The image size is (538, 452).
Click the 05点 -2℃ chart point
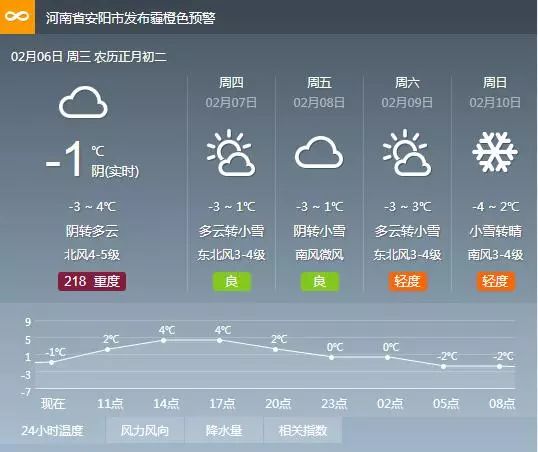443,366
